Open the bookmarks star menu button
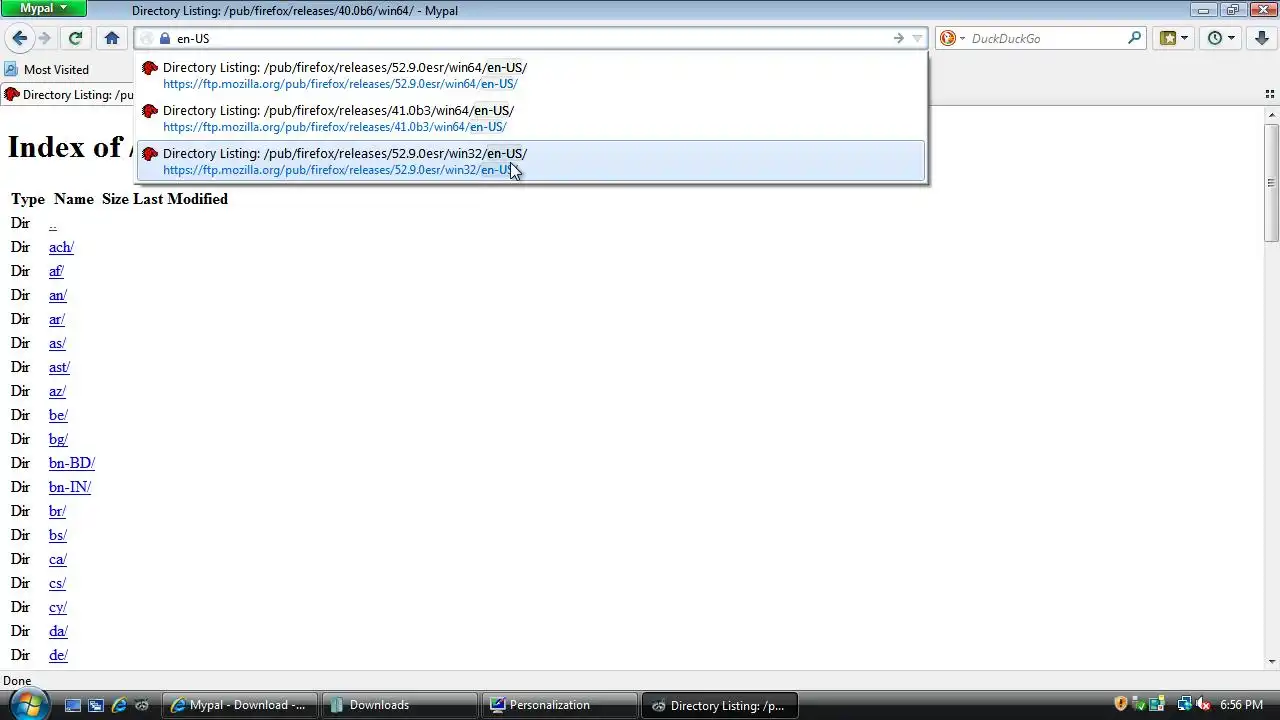1280x720 pixels. pyautogui.click(x=1174, y=38)
